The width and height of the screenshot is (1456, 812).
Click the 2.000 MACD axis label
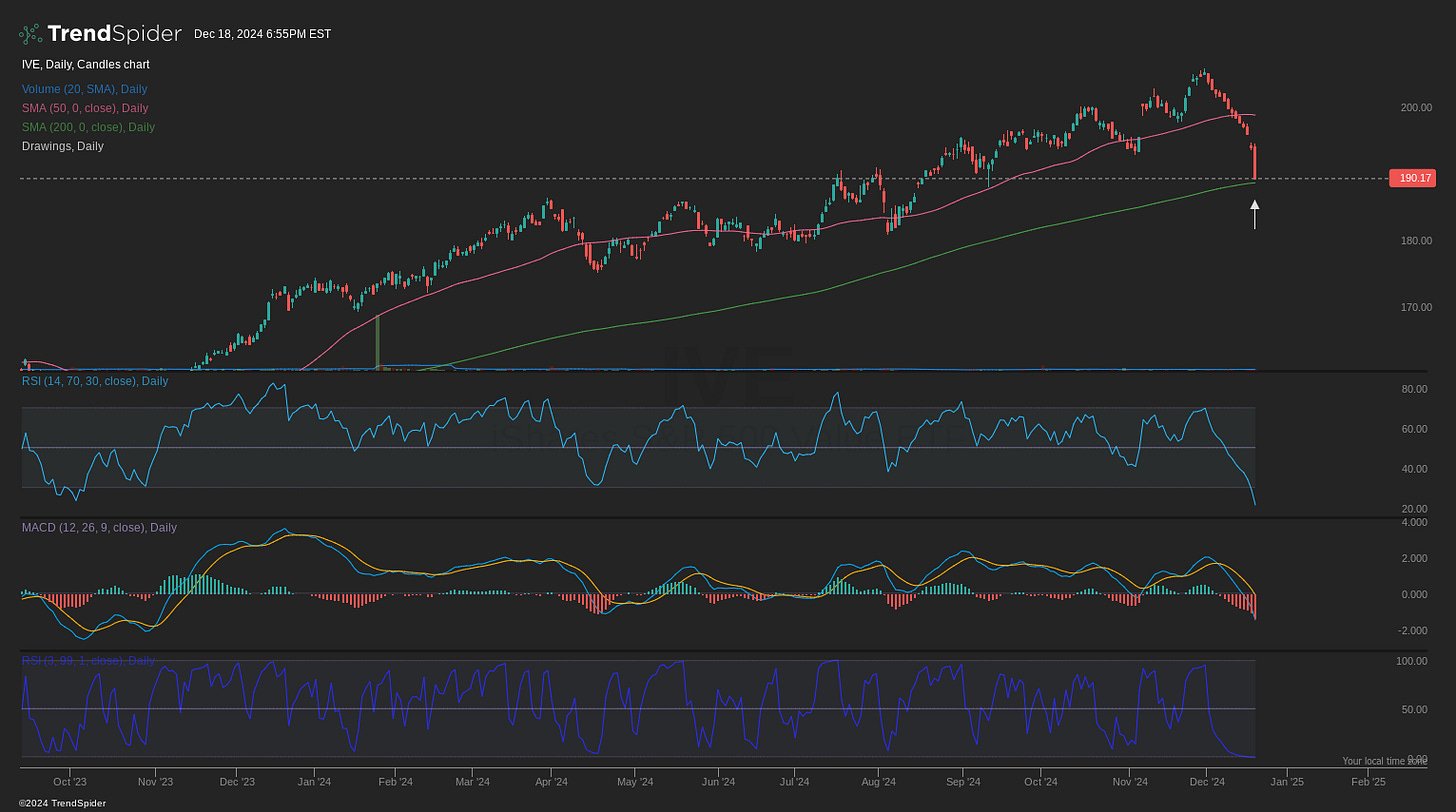[x=1414, y=558]
